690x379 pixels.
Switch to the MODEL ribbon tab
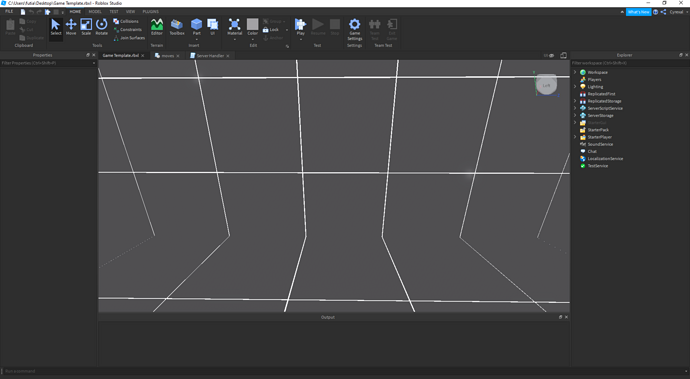pos(95,11)
